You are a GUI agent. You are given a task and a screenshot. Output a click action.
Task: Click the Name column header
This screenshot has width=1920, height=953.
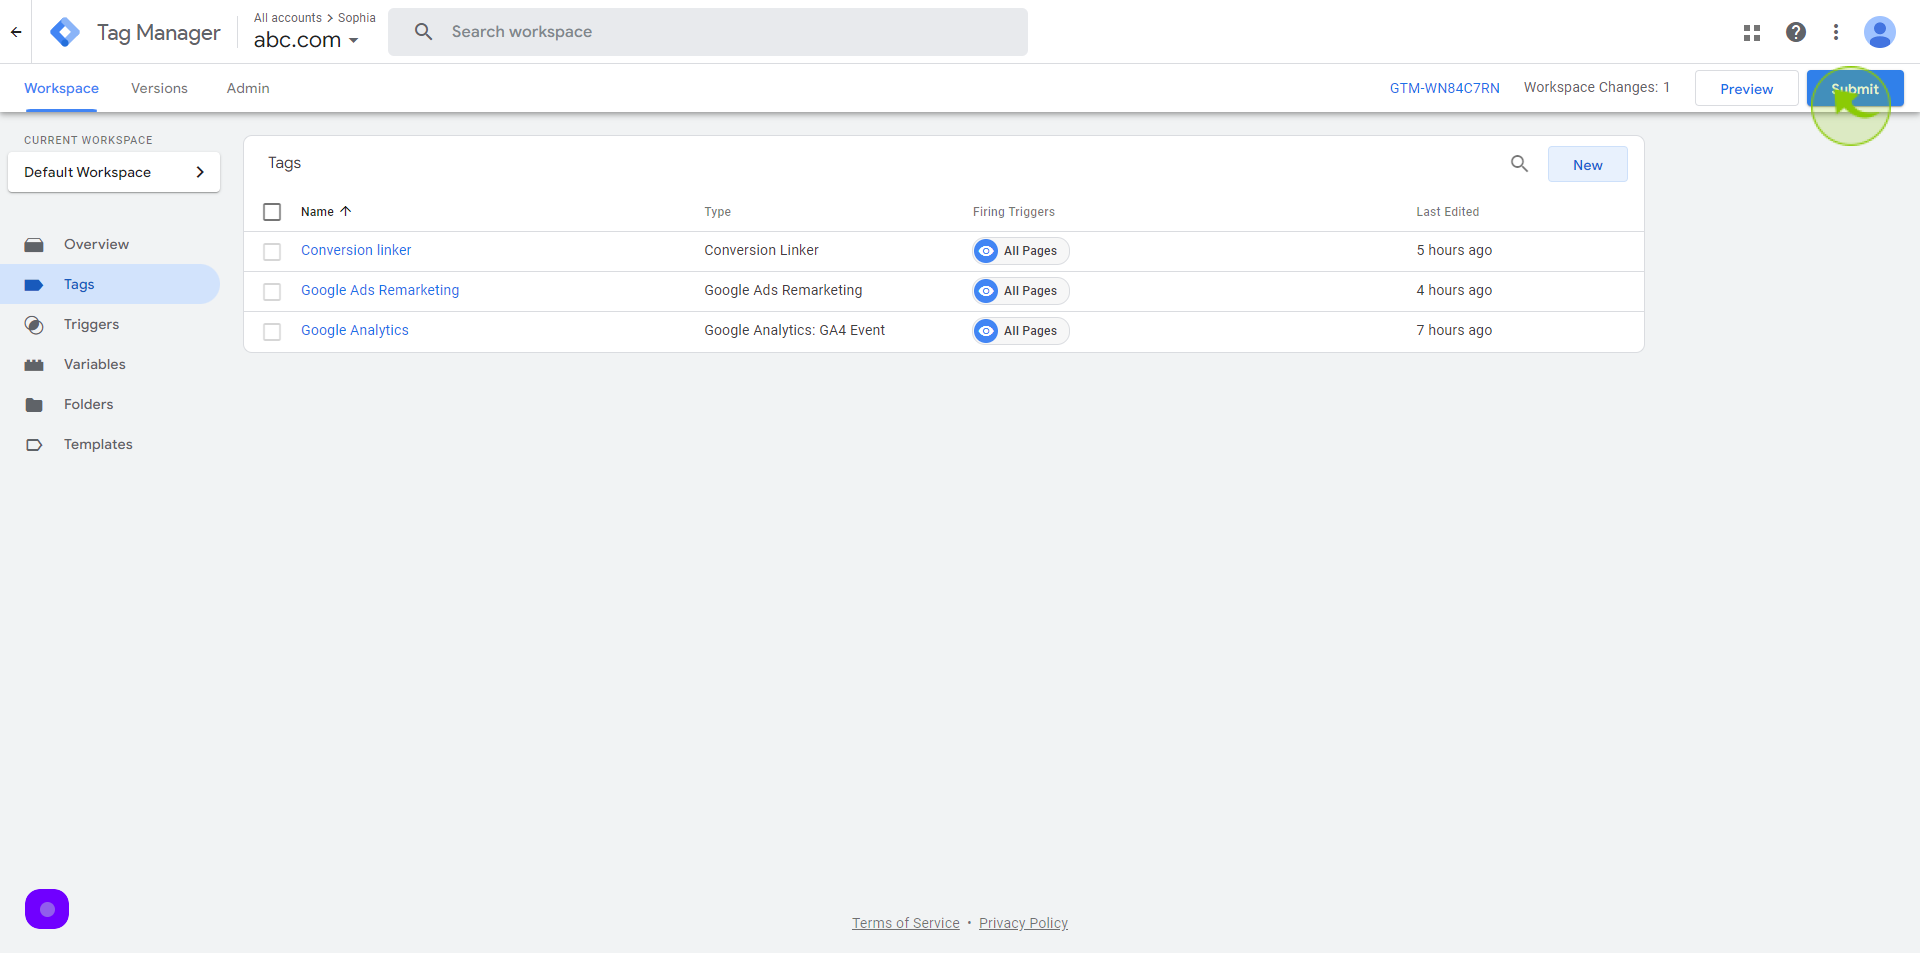pyautogui.click(x=317, y=212)
